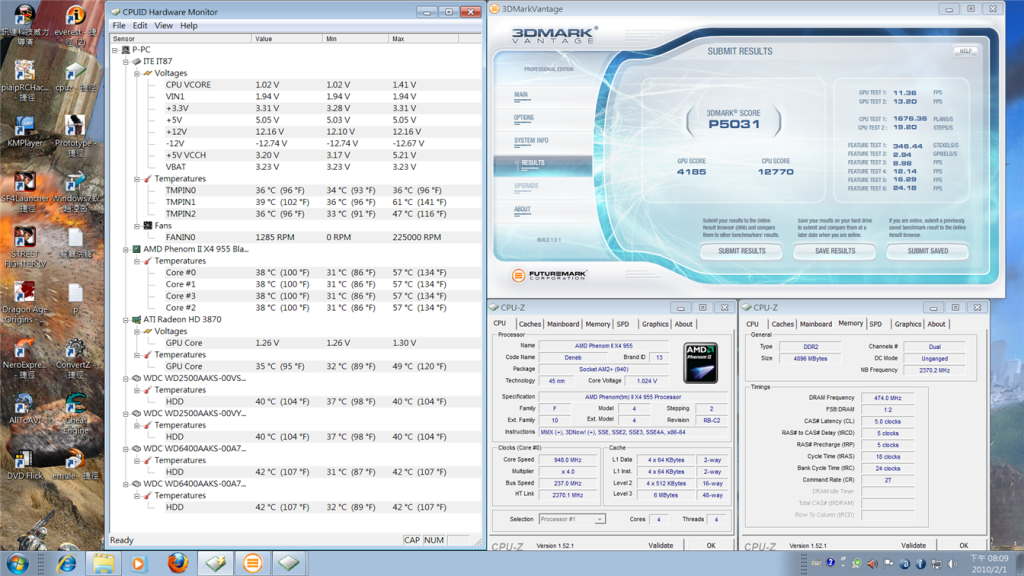
Task: Open the DVD Flick desktop shortcut
Action: tap(25, 465)
